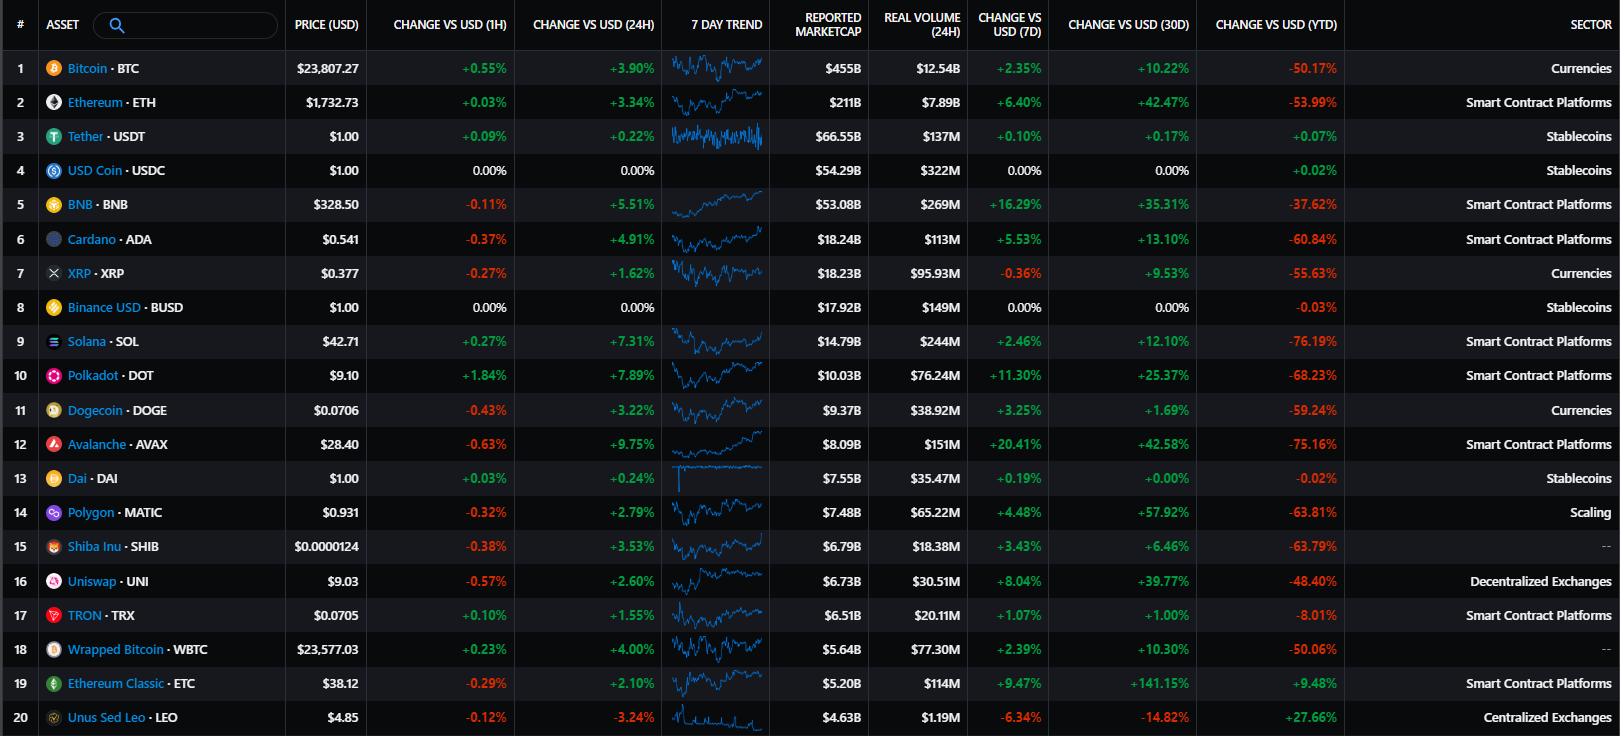Screen dimensions: 1620x736
Task: Open the Solana asset link
Action: tap(87, 342)
